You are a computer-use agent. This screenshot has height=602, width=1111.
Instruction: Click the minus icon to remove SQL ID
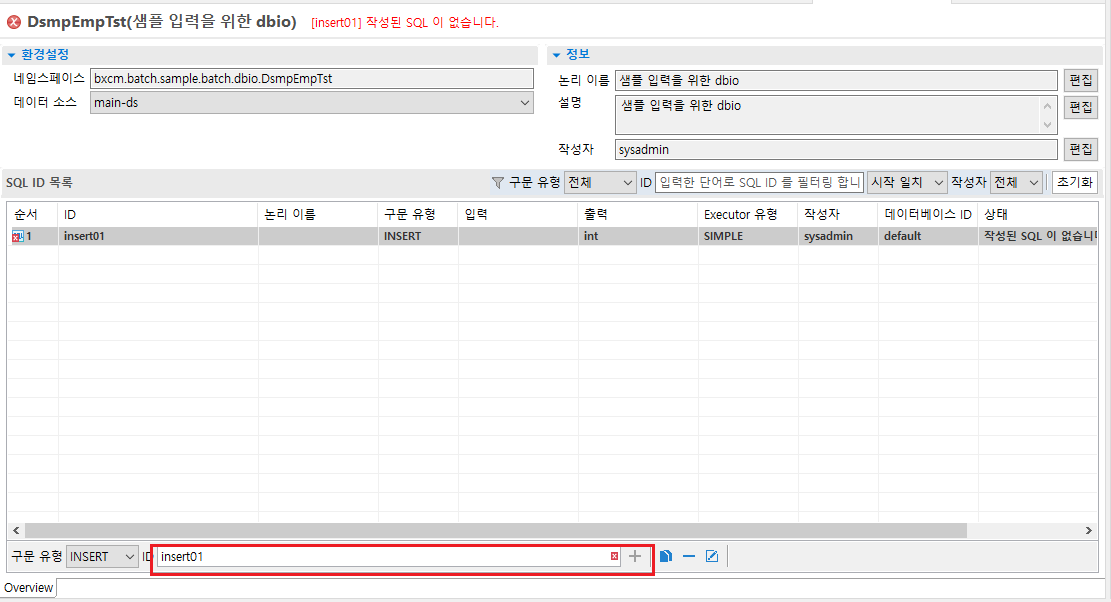pyautogui.click(x=688, y=556)
